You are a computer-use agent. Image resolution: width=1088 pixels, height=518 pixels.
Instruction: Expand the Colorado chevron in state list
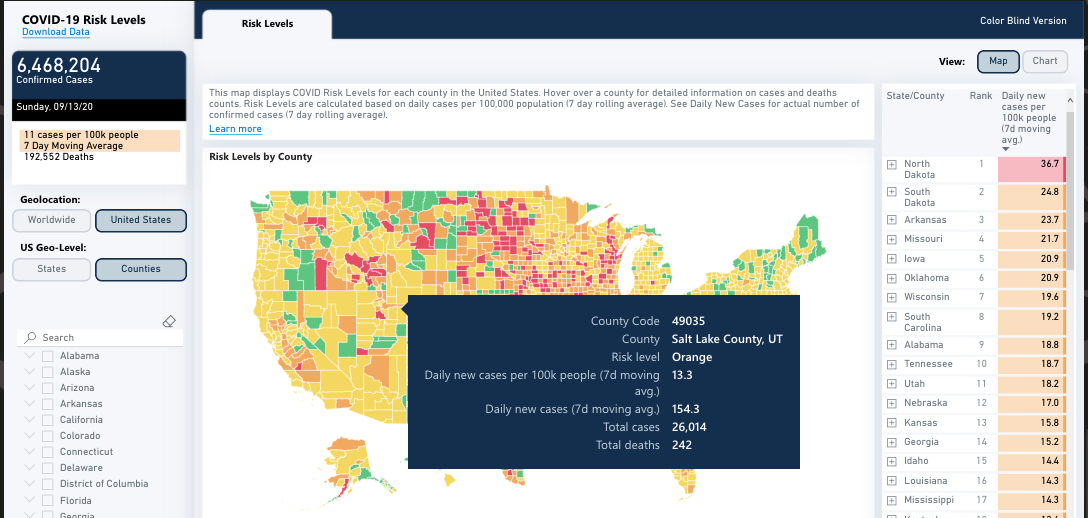coord(29,436)
